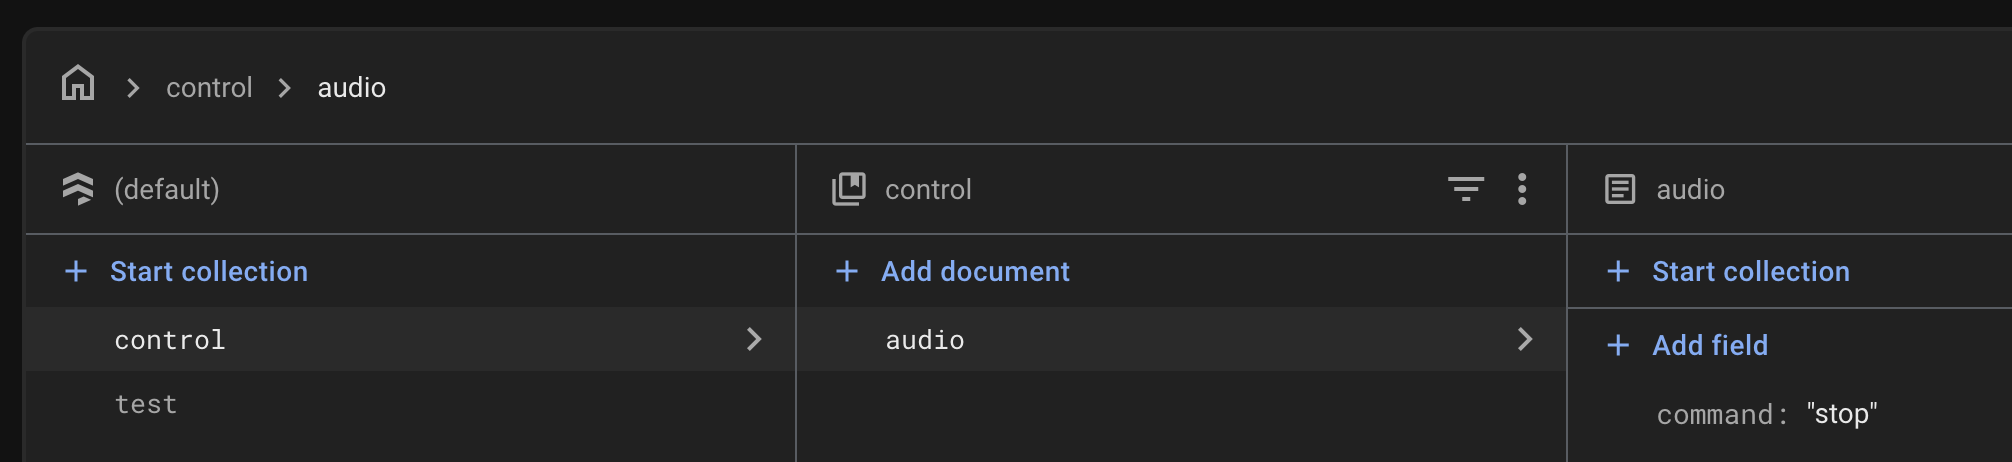2012x462 pixels.
Task: Click plus icon beside left Start collection
Action: point(76,271)
